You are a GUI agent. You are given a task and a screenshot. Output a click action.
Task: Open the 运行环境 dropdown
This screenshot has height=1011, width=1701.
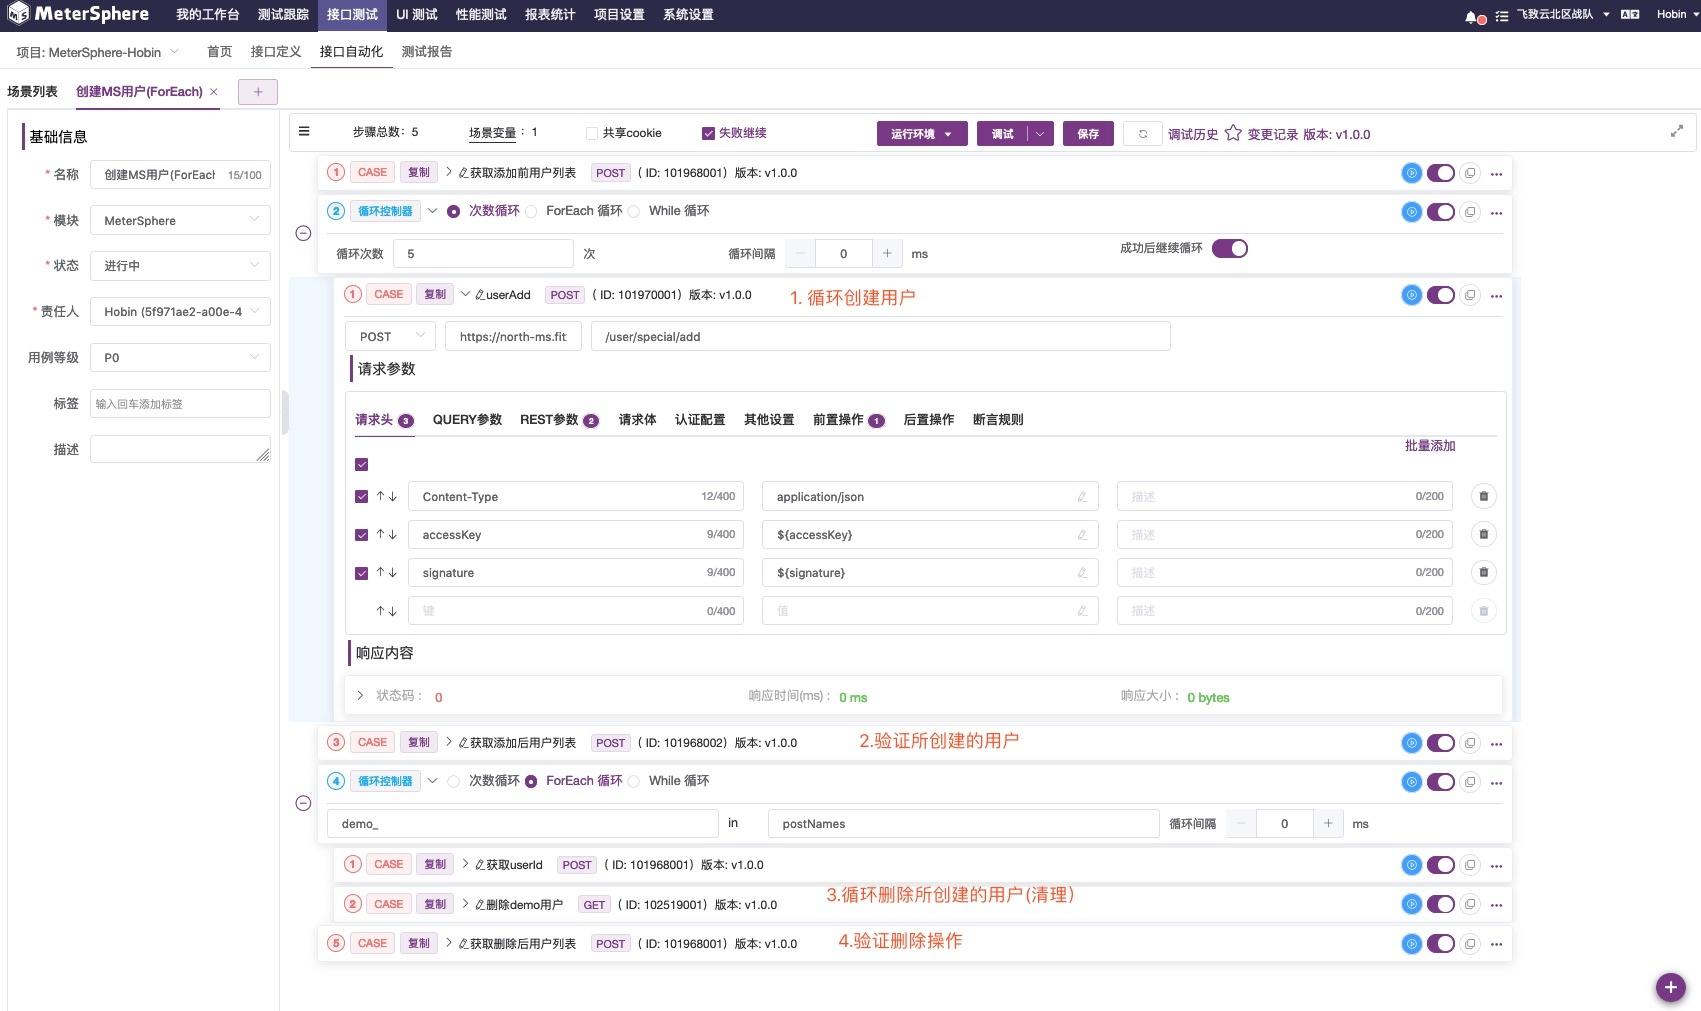[x=920, y=133]
